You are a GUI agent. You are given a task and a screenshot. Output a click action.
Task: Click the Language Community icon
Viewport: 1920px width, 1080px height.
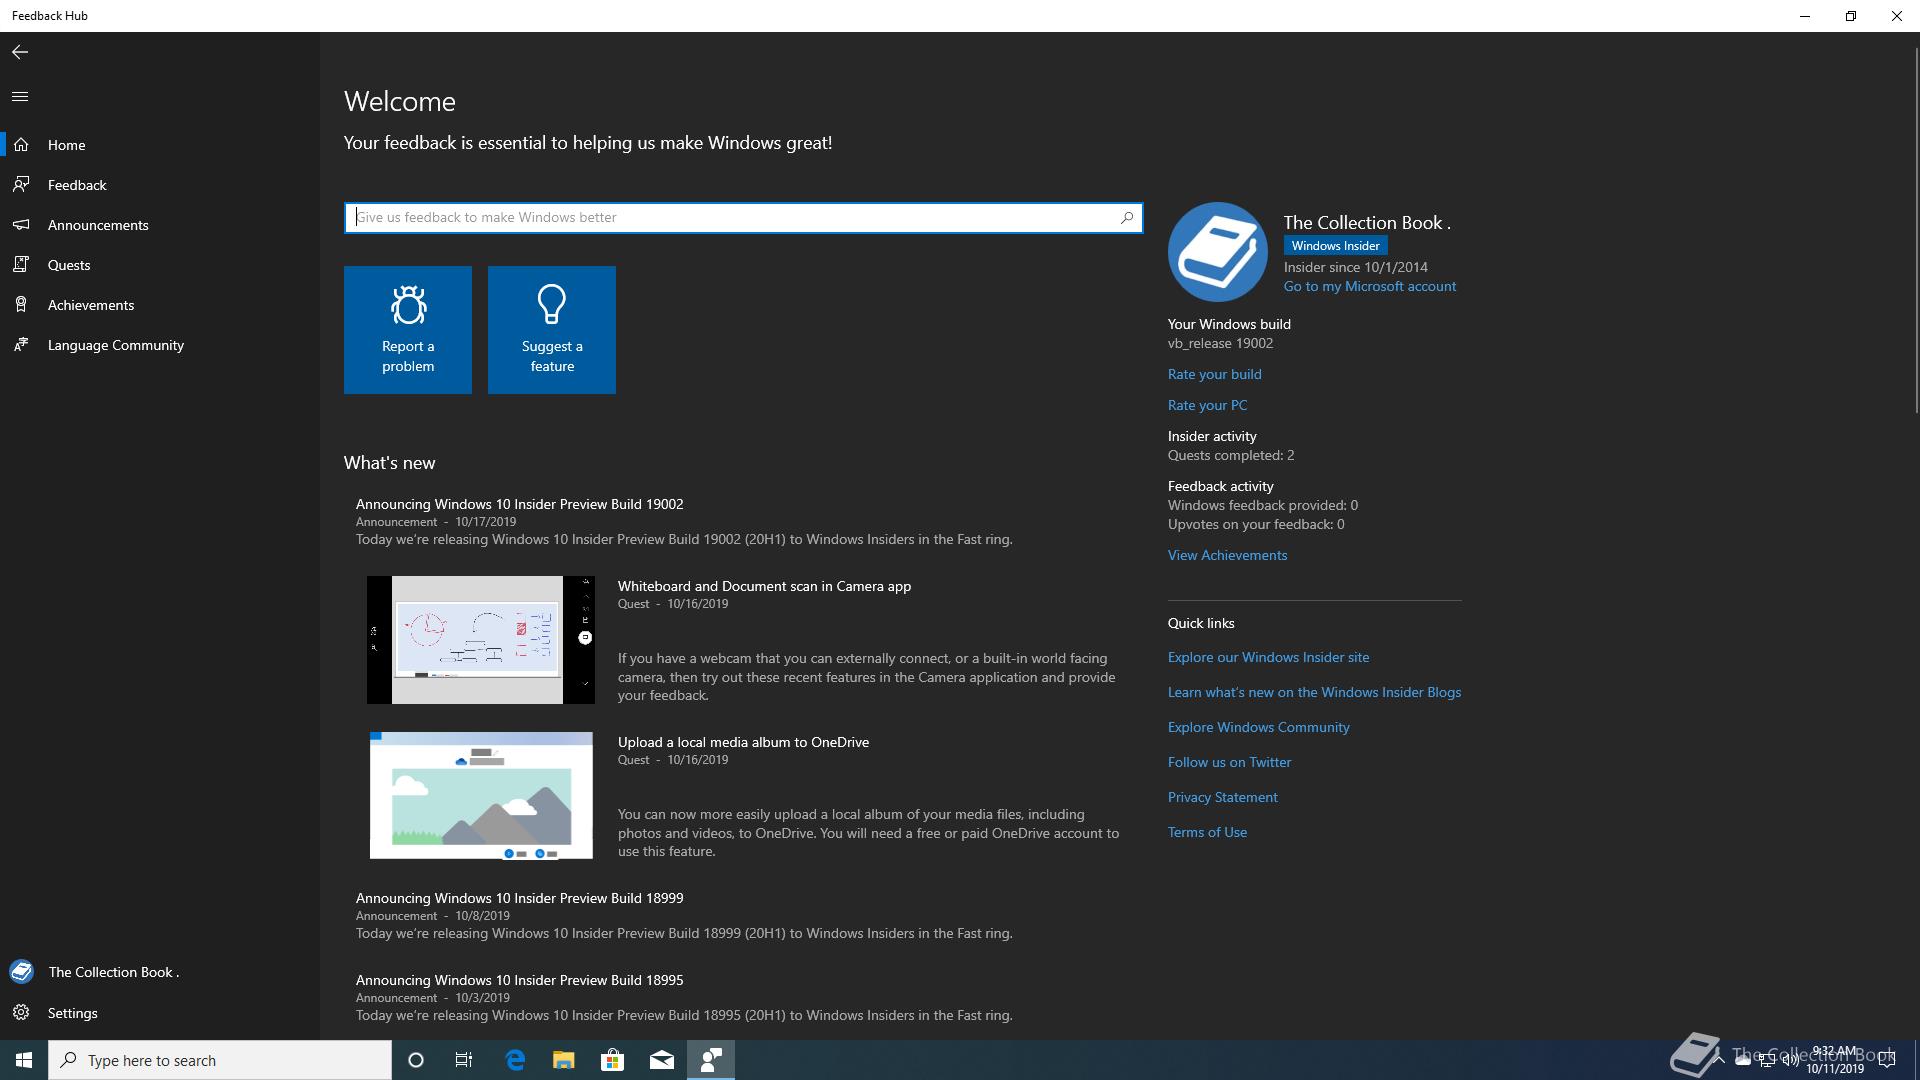coord(21,345)
